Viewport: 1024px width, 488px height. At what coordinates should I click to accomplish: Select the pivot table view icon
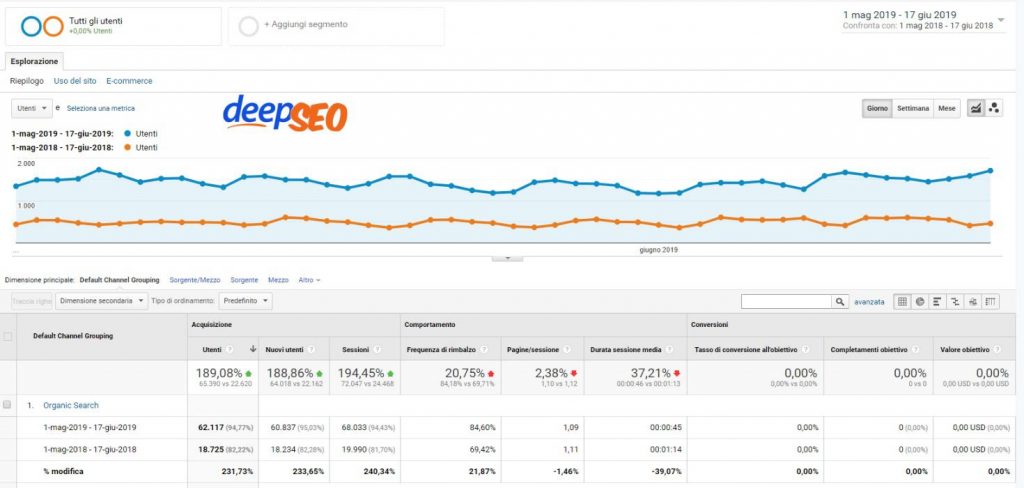(x=991, y=301)
